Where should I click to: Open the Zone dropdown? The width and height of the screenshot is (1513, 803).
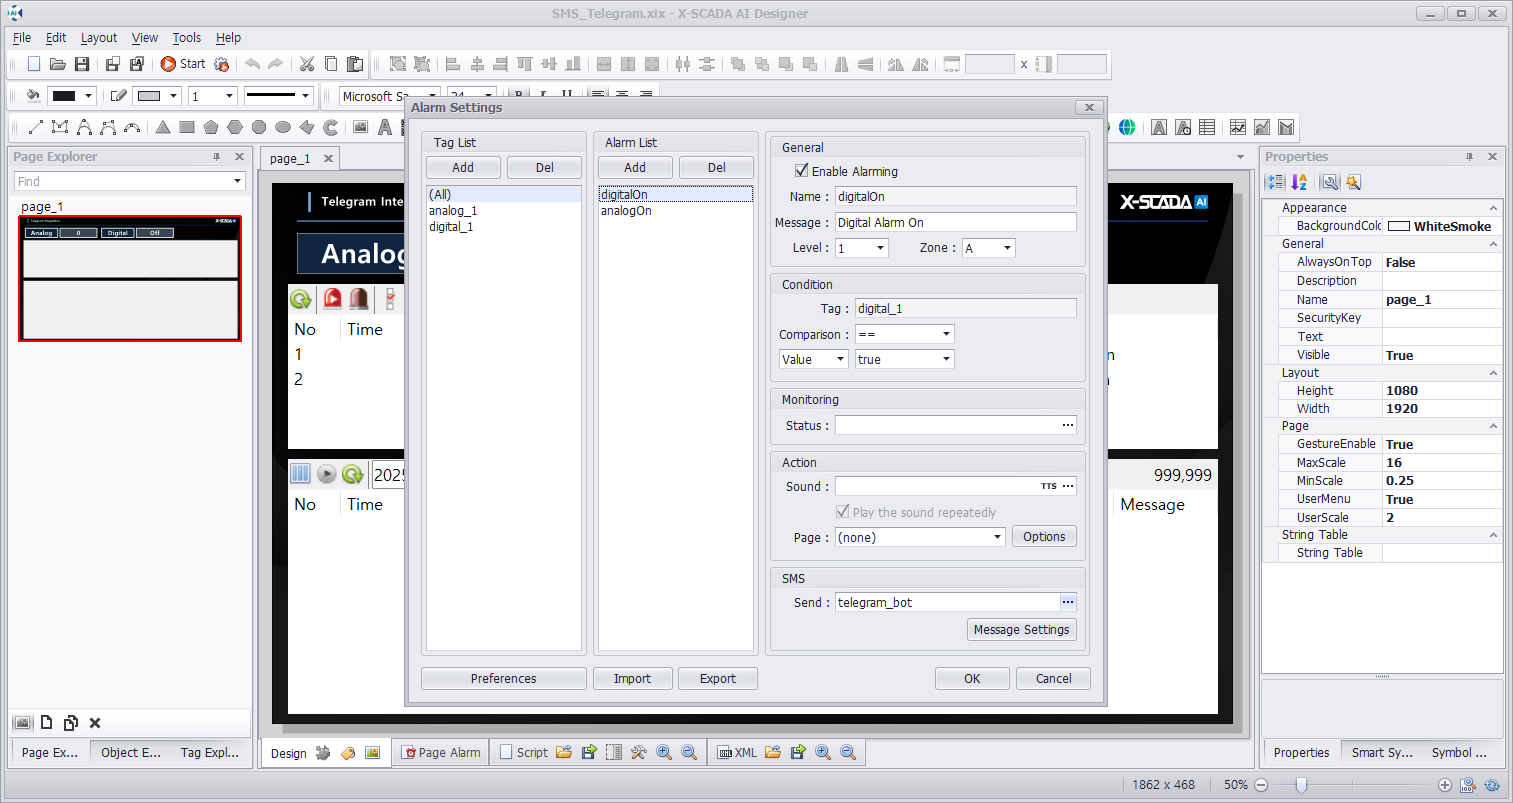click(x=1007, y=248)
